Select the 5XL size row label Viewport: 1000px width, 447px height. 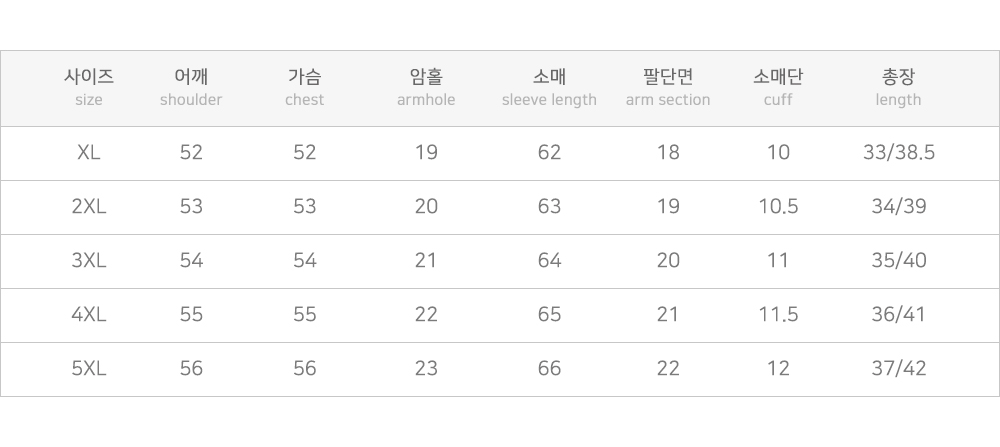(x=89, y=369)
